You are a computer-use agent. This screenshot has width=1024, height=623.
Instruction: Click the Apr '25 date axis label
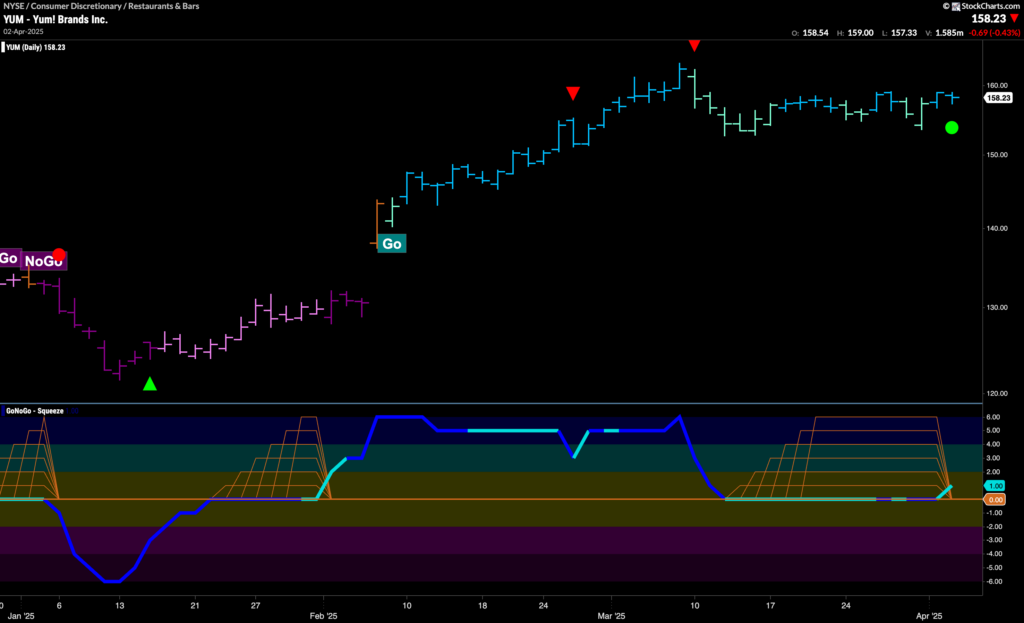point(928,615)
